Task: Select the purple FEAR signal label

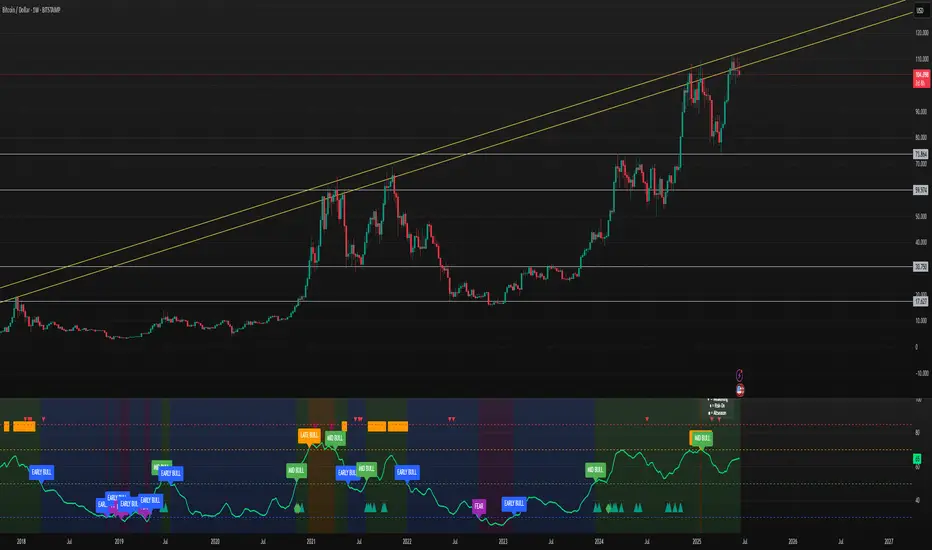Action: coord(478,506)
